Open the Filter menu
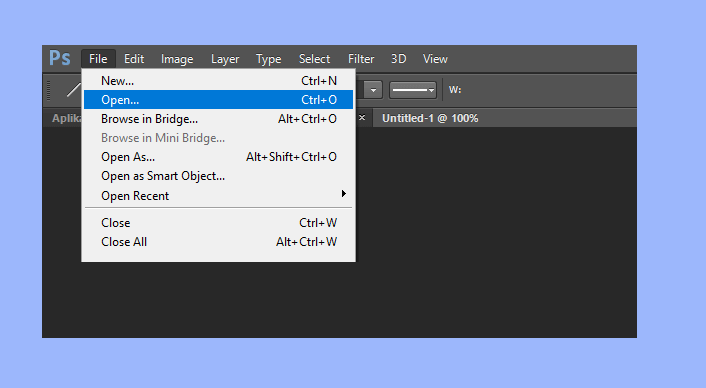This screenshot has height=388, width=706. point(361,59)
